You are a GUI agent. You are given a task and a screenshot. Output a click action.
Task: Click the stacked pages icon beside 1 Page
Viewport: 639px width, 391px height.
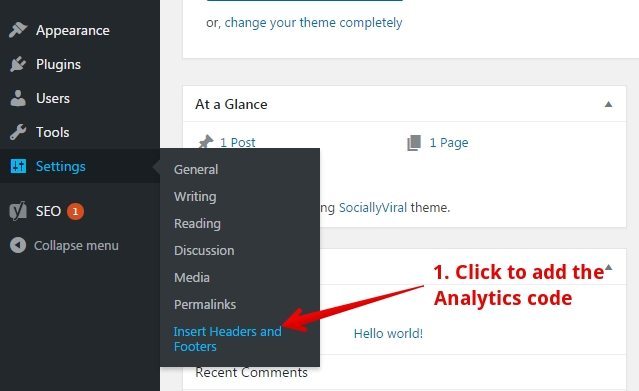[x=414, y=143]
